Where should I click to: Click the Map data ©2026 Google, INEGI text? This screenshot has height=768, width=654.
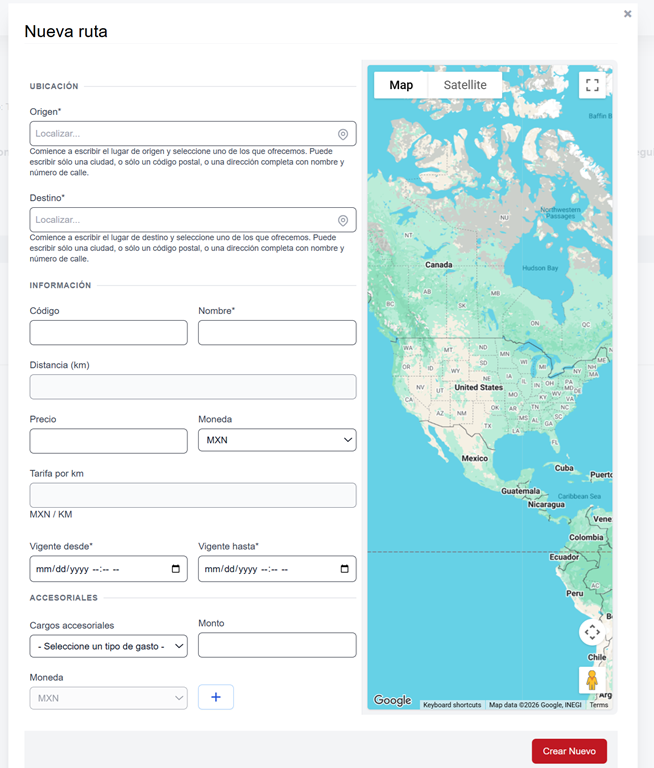(535, 705)
